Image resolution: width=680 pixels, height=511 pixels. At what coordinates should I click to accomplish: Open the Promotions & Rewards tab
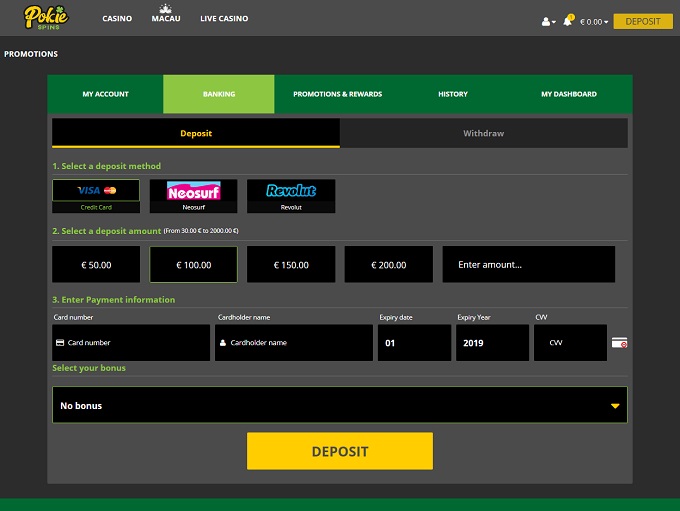(x=337, y=94)
